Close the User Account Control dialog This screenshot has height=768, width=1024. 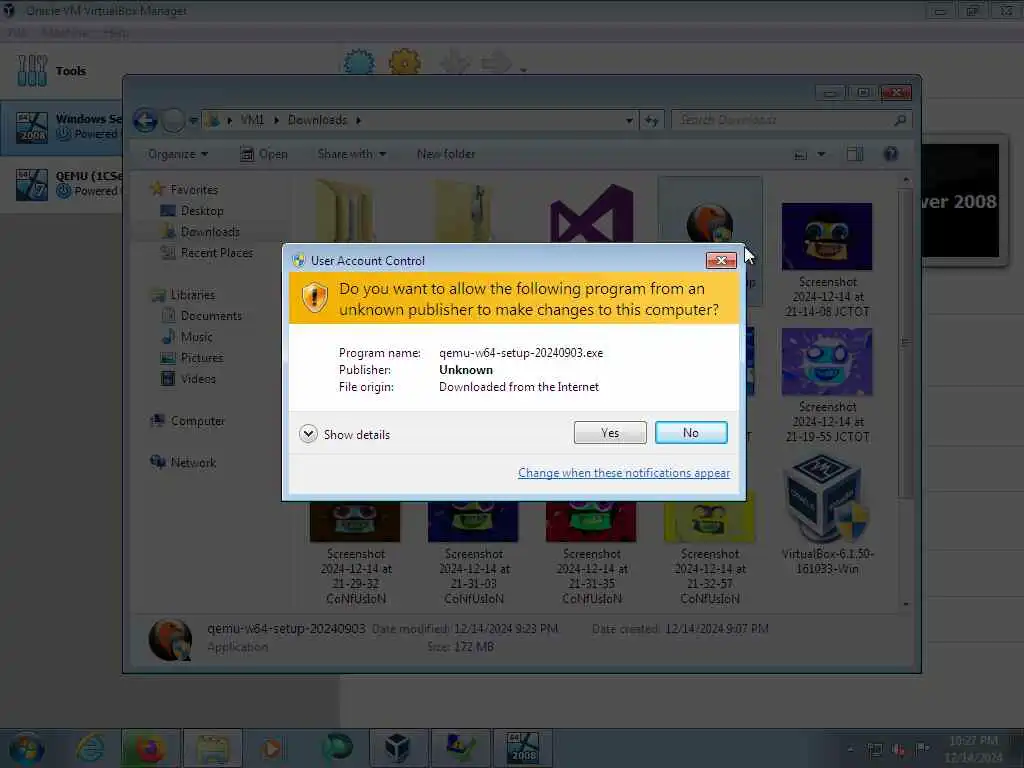[x=721, y=261]
